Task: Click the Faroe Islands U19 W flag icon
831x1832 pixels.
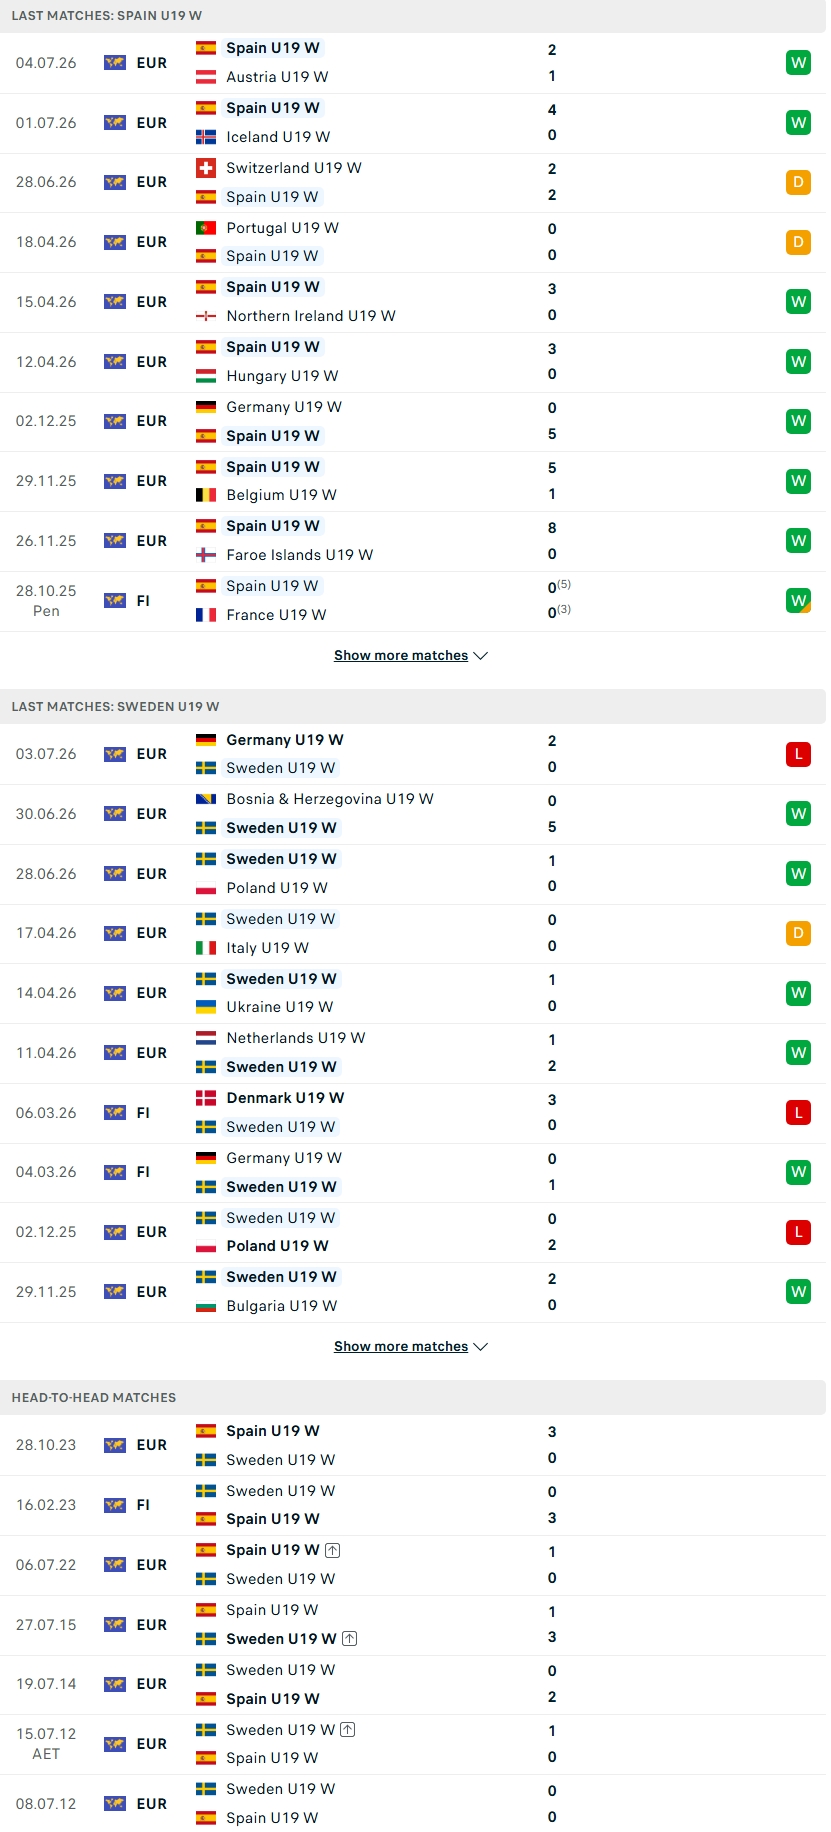Action: point(206,555)
